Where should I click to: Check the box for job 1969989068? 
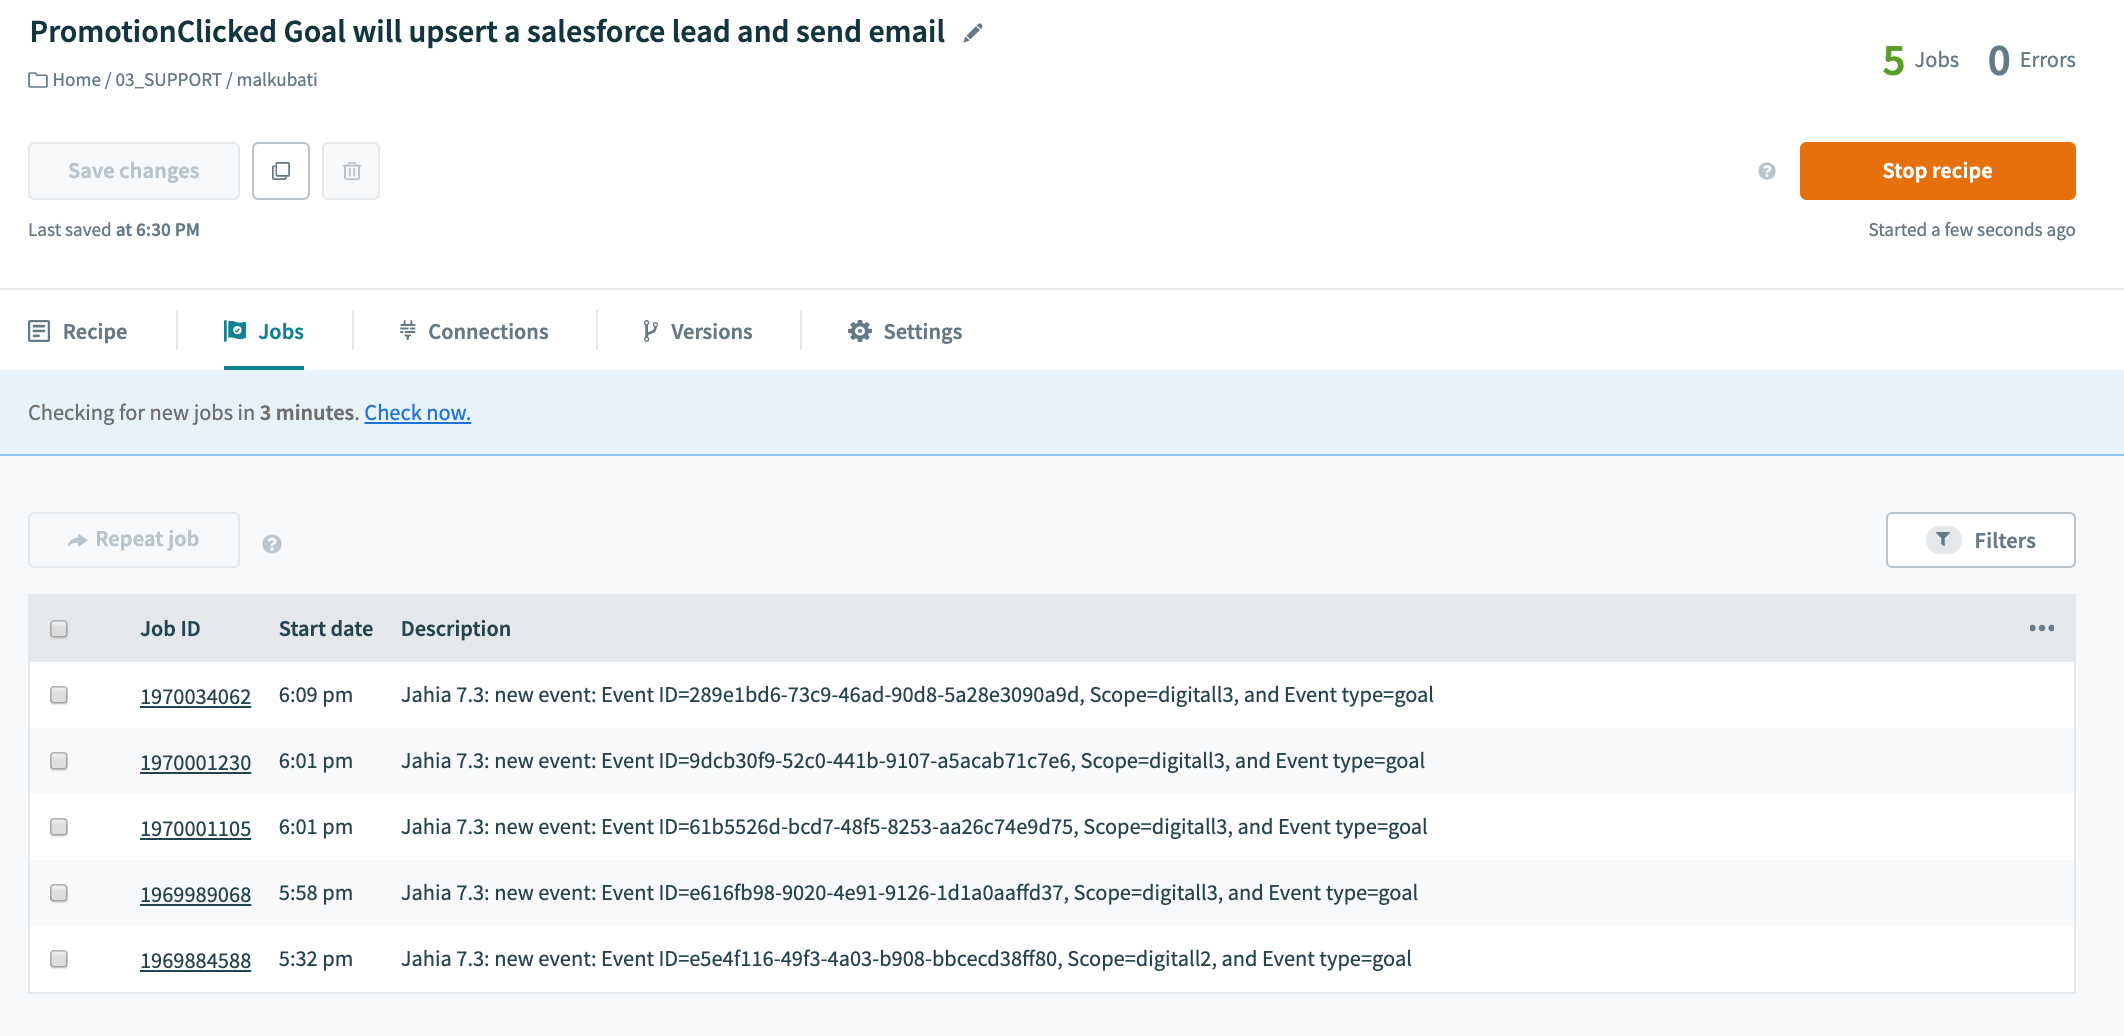click(x=59, y=893)
